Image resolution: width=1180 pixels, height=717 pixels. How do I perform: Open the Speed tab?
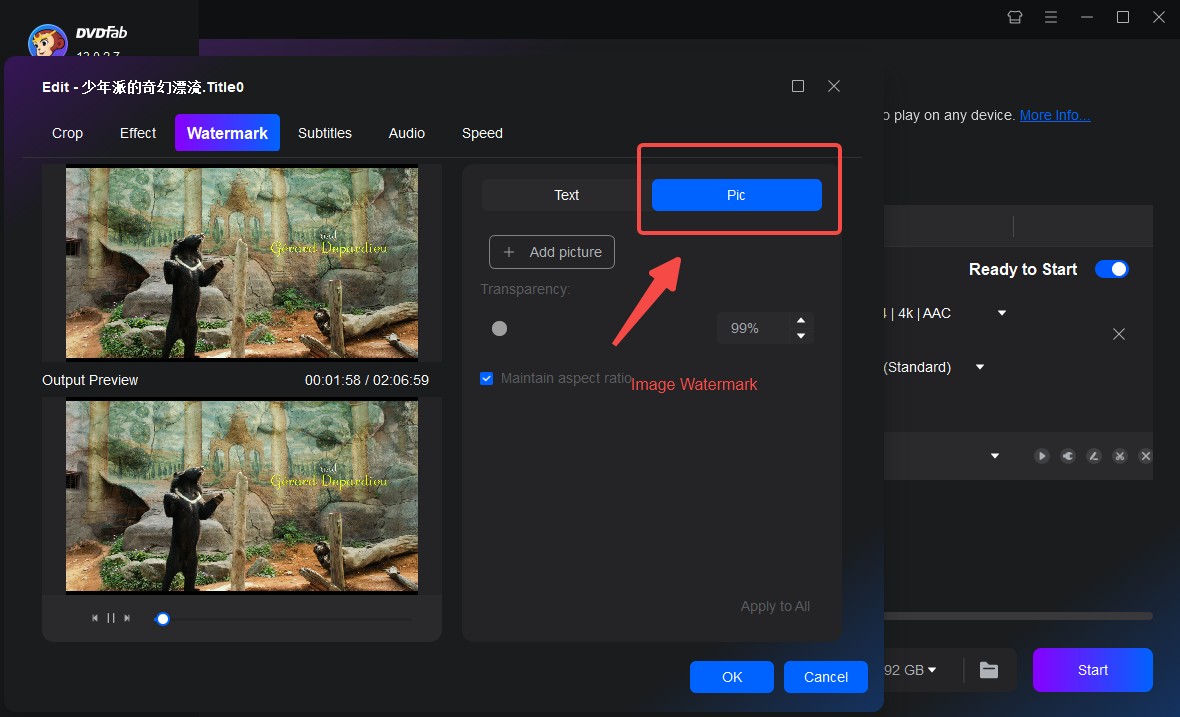click(x=482, y=133)
